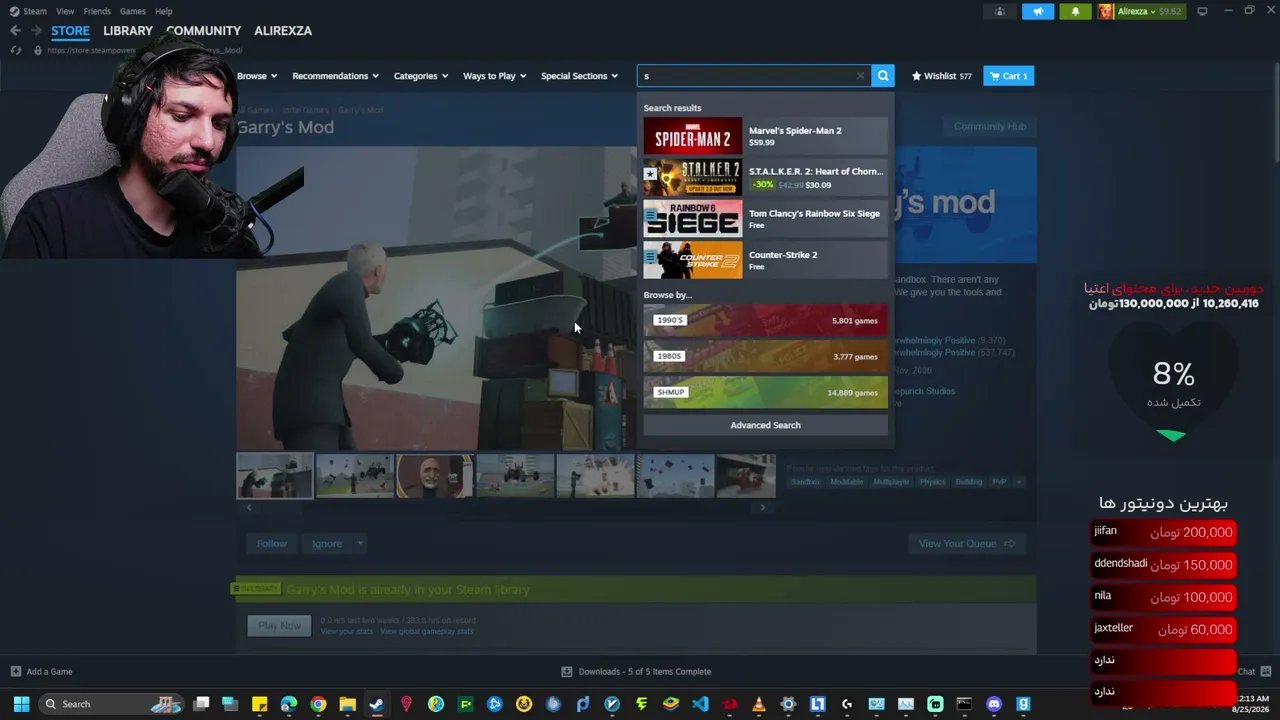The image size is (1280, 720).
Task: Open the friends activity icon in header
Action: (x=1000, y=11)
